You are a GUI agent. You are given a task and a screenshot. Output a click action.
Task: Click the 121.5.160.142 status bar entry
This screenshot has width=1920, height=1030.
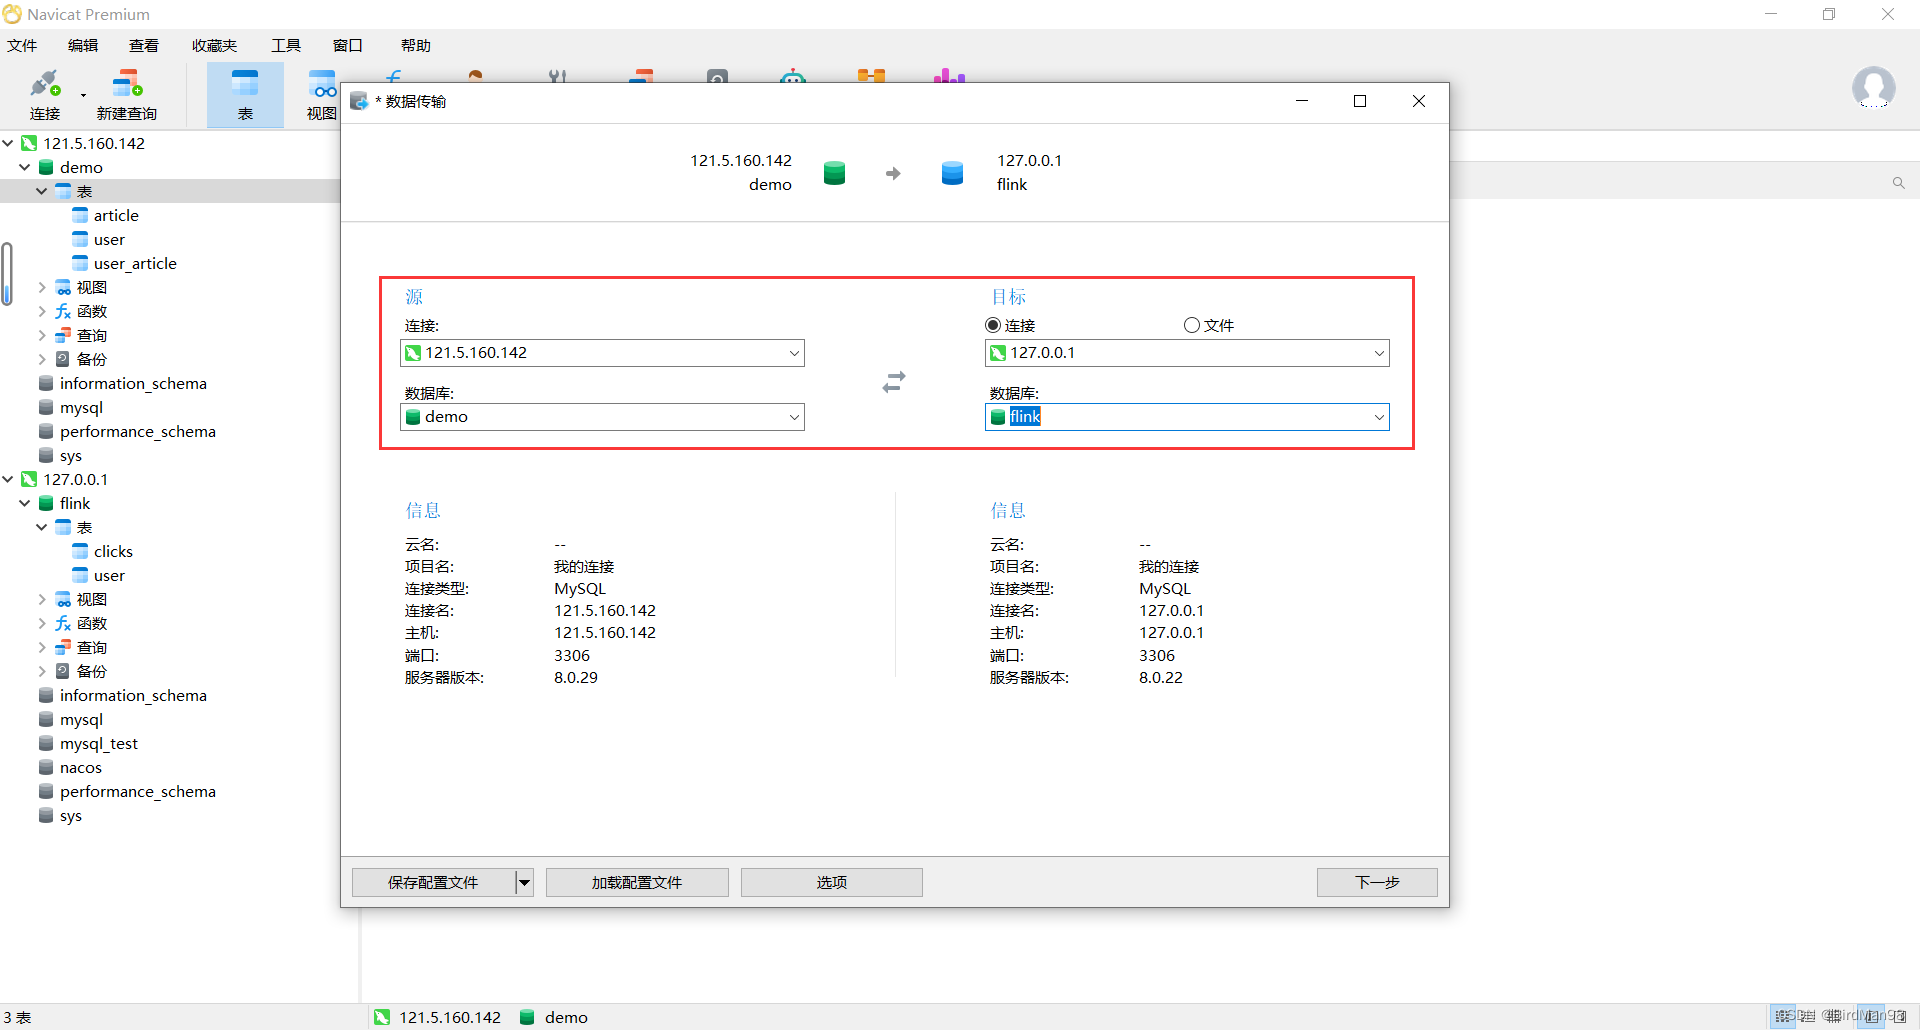pos(438,1017)
